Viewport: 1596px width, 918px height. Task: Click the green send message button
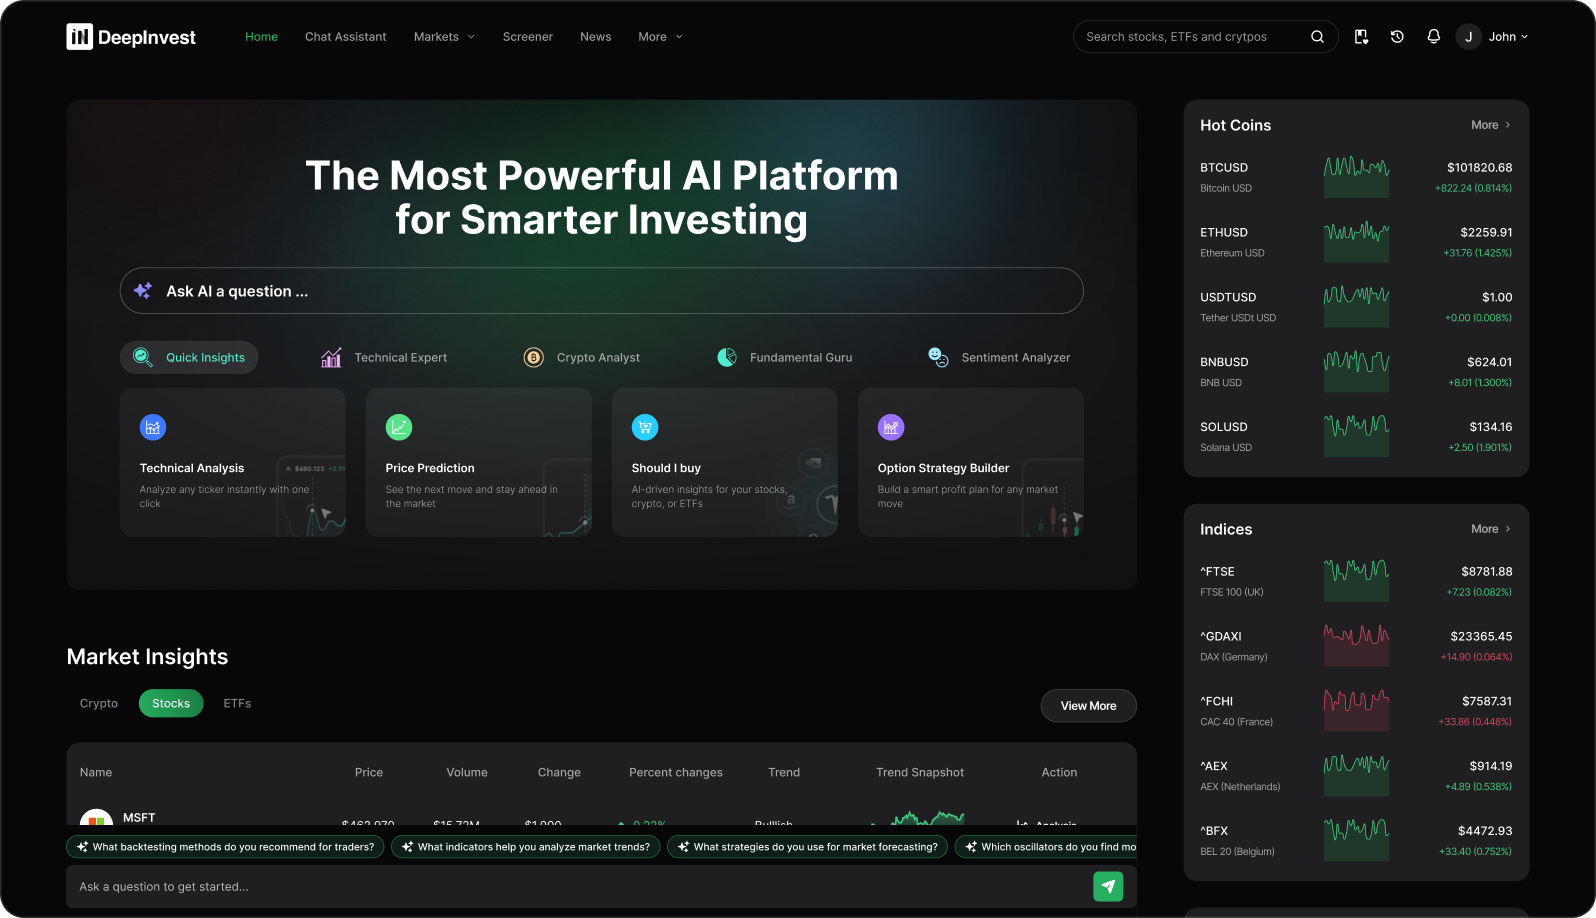click(x=1108, y=886)
